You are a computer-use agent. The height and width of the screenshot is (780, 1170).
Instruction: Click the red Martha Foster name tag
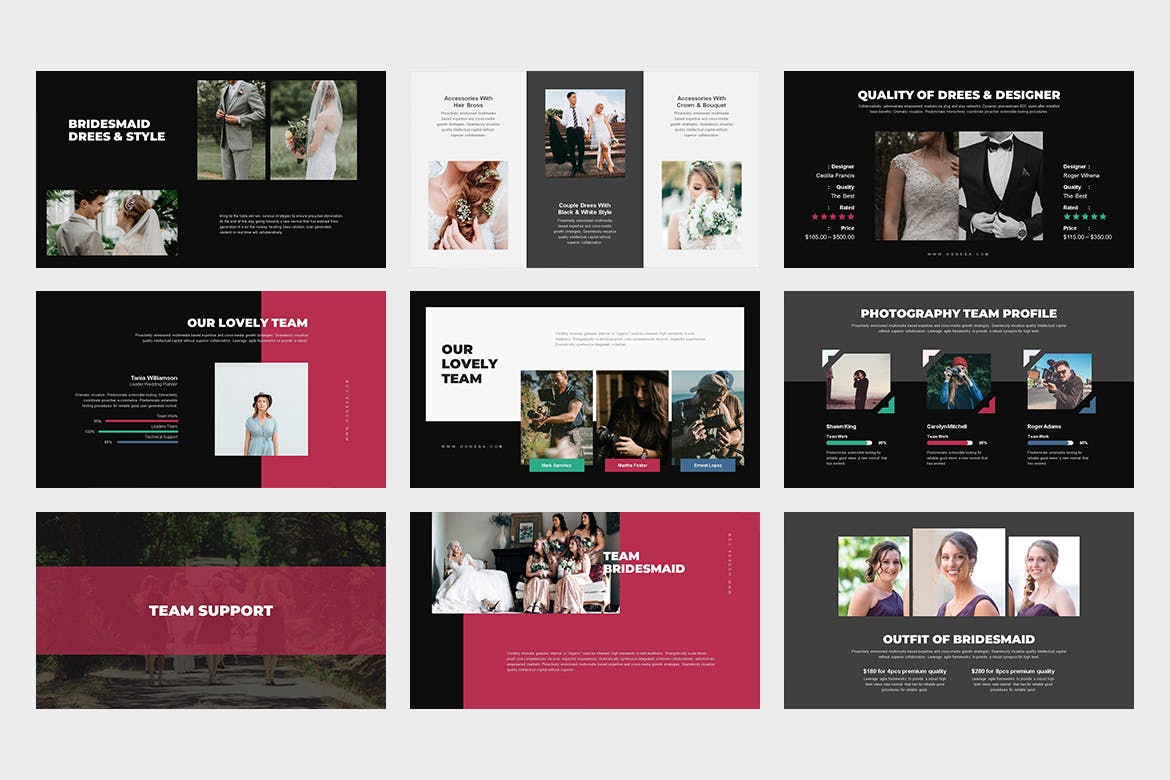(632, 465)
